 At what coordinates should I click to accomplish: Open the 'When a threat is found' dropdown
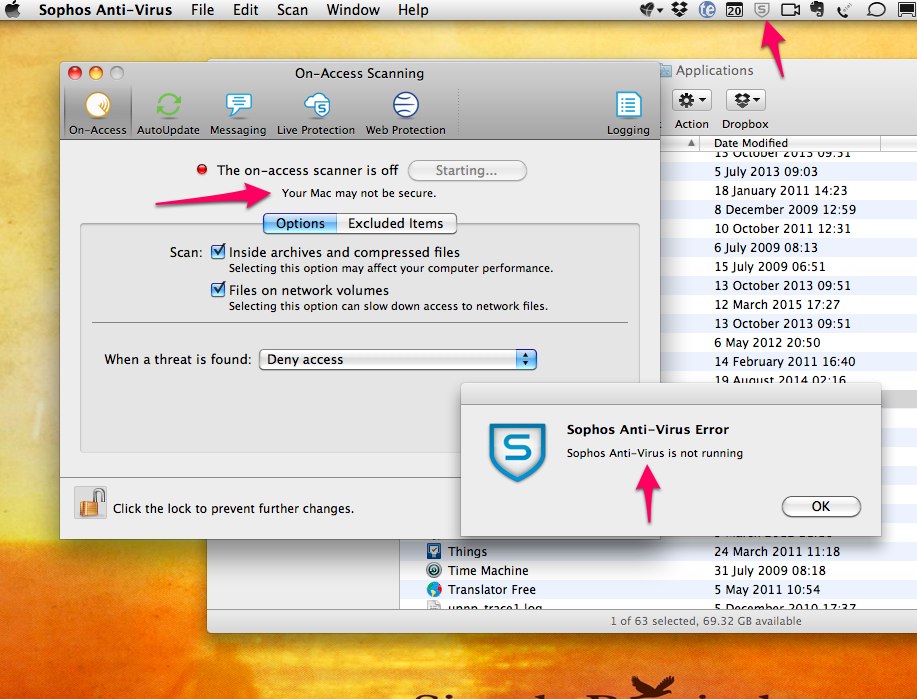click(x=398, y=359)
